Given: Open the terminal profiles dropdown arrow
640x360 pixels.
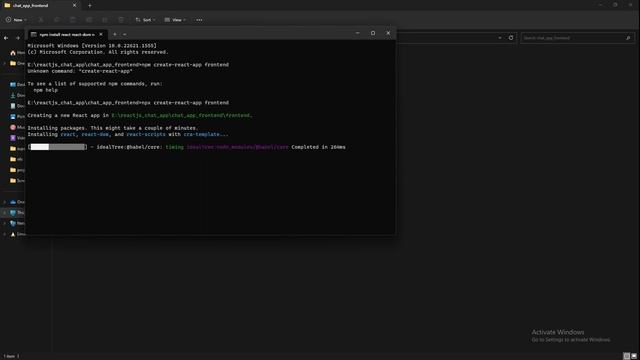Looking at the screenshot, I should 124,34.
